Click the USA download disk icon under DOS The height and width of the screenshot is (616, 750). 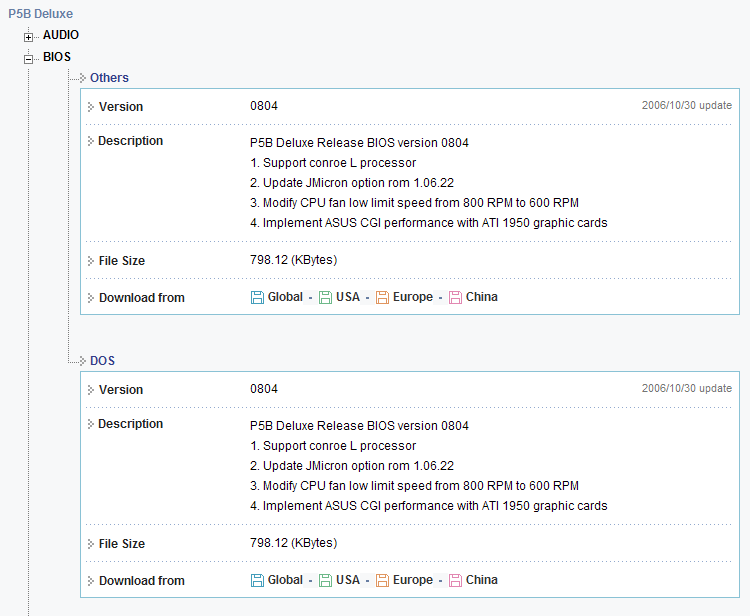(x=325, y=581)
